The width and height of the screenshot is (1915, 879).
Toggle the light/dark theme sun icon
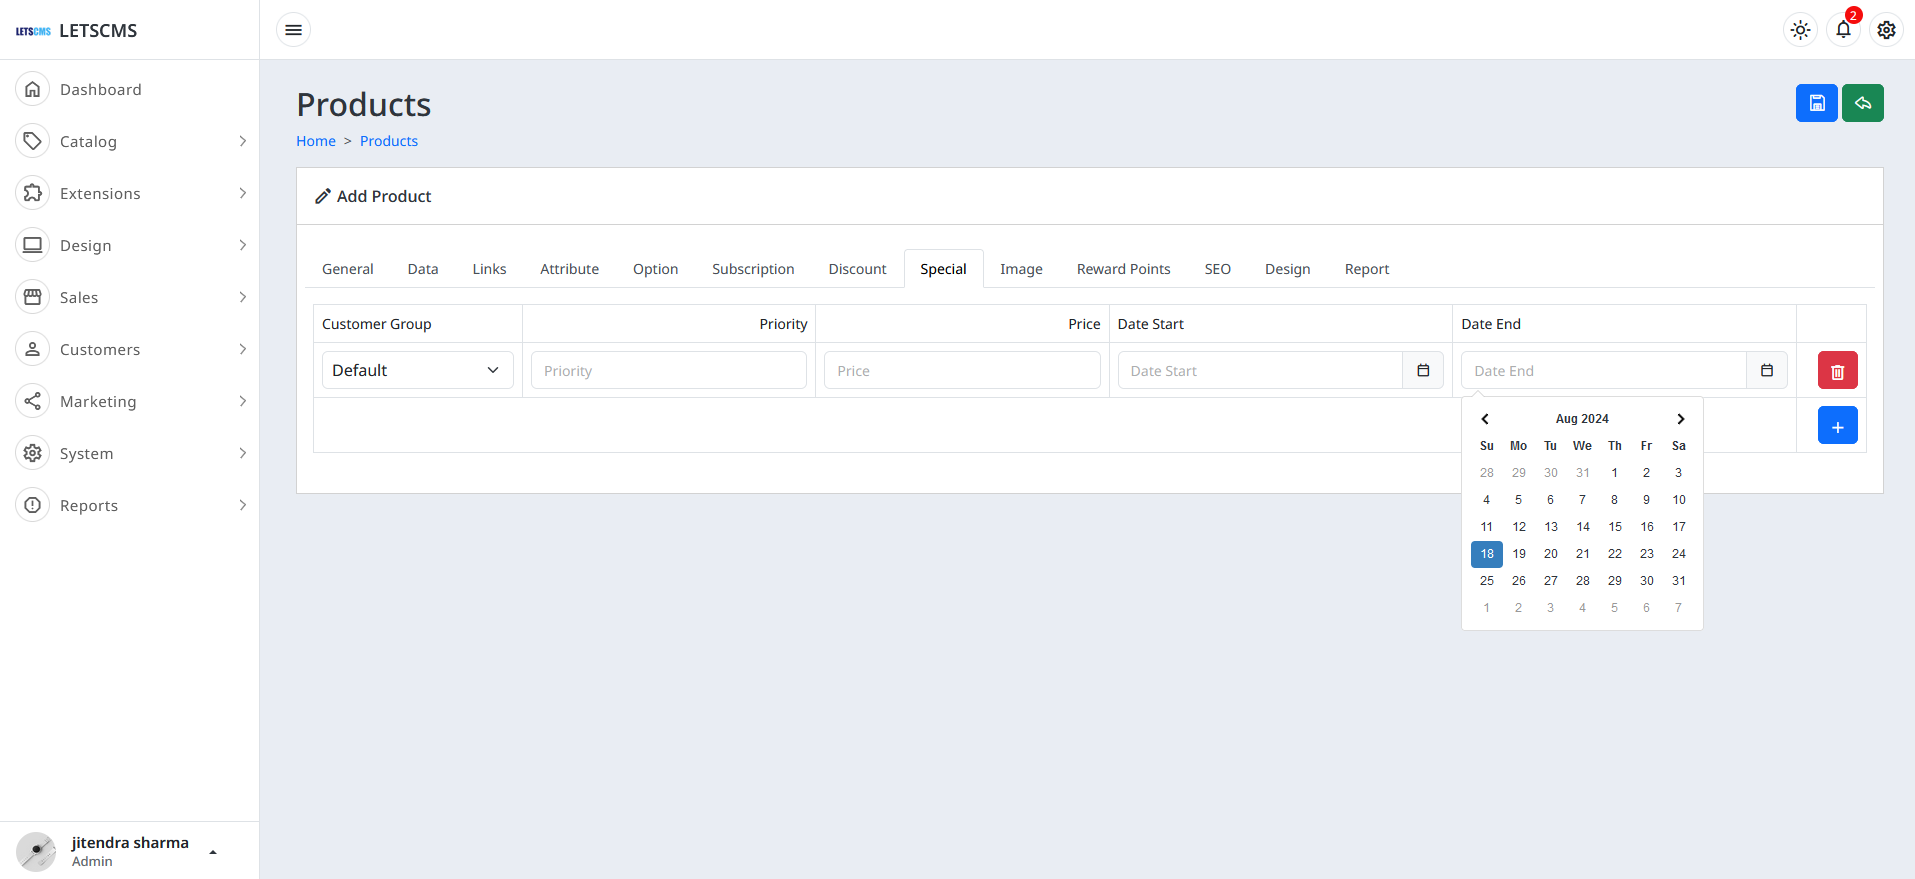(1800, 30)
